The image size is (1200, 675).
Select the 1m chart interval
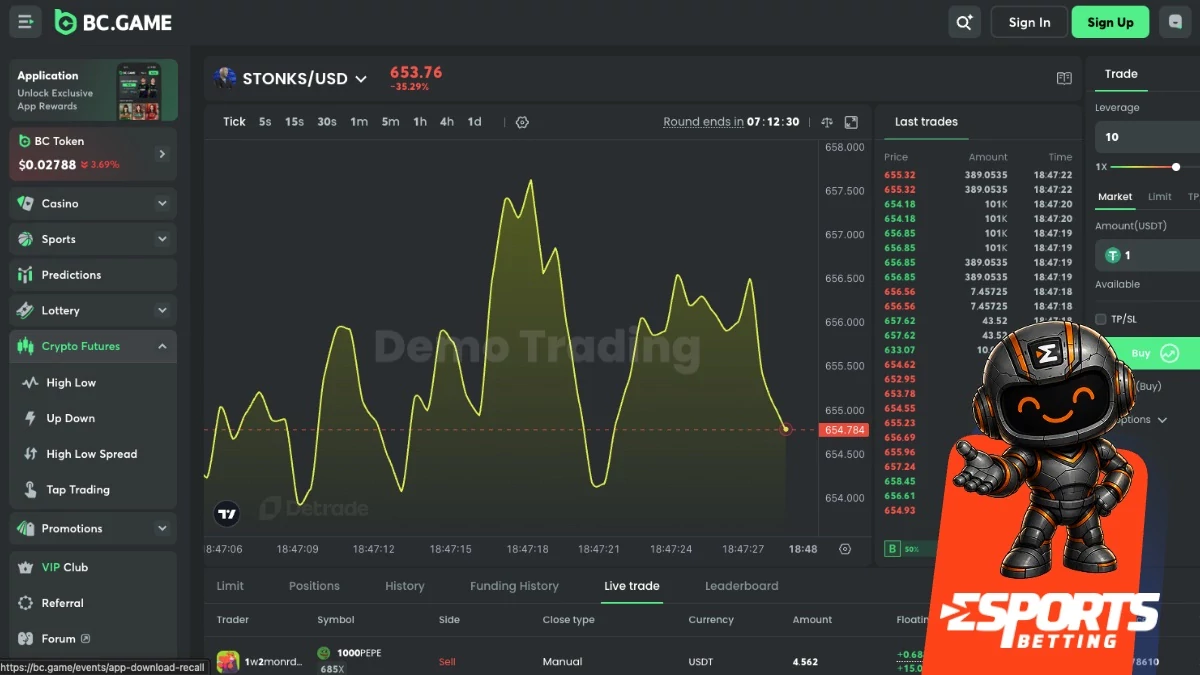pyautogui.click(x=359, y=122)
